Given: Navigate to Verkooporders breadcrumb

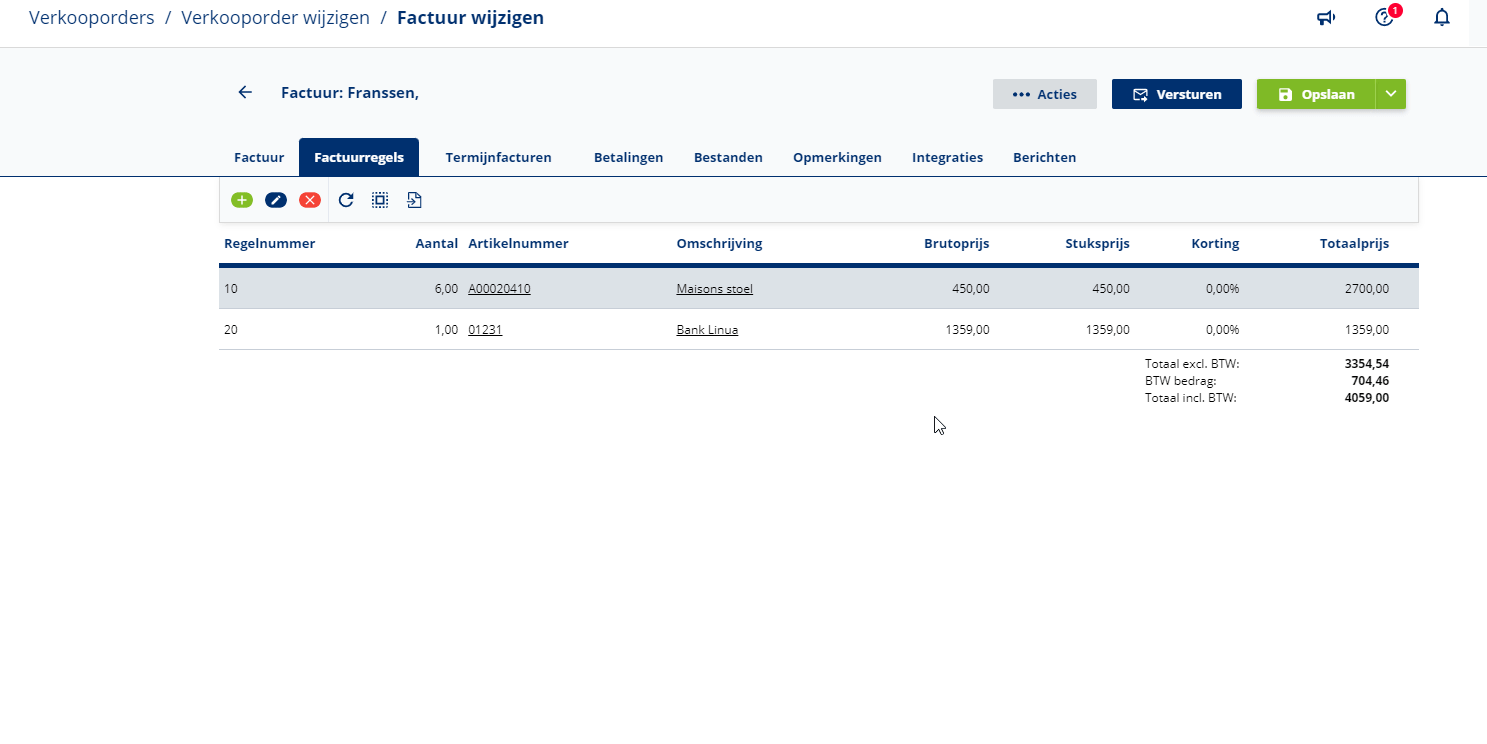Looking at the screenshot, I should click(x=92, y=18).
